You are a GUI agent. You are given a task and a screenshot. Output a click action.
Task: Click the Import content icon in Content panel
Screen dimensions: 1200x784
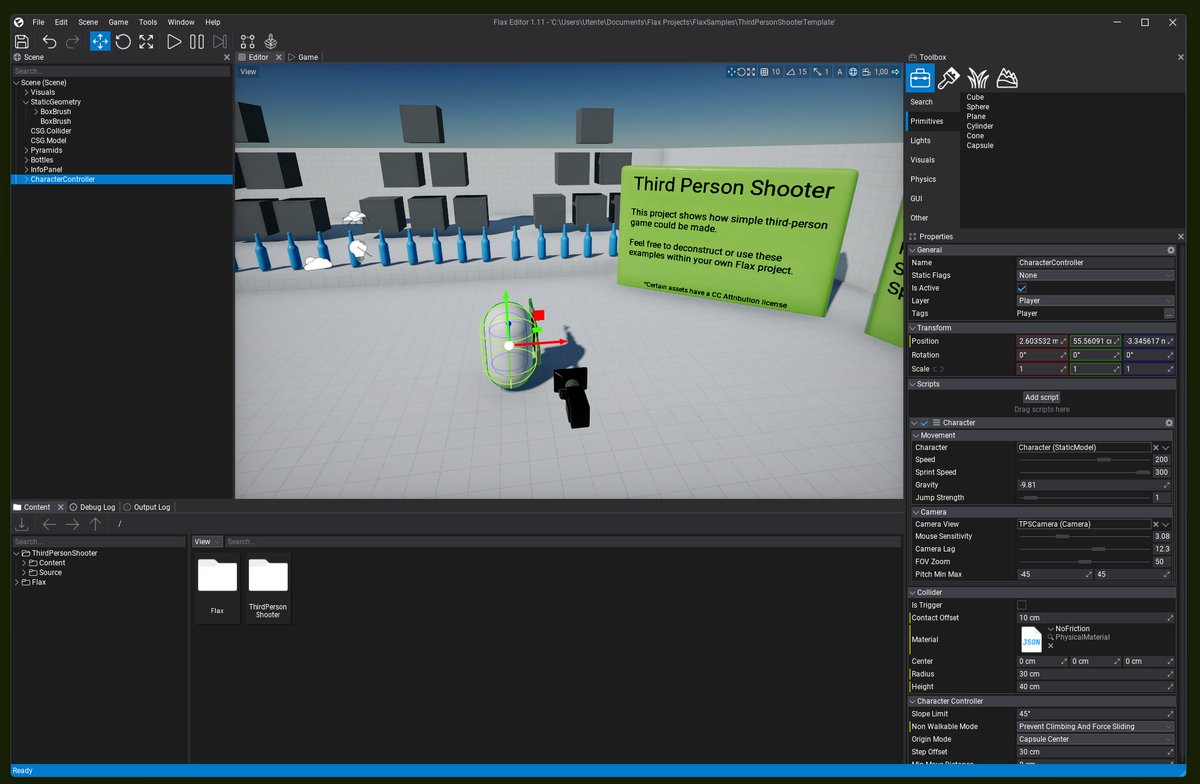pyautogui.click(x=21, y=524)
